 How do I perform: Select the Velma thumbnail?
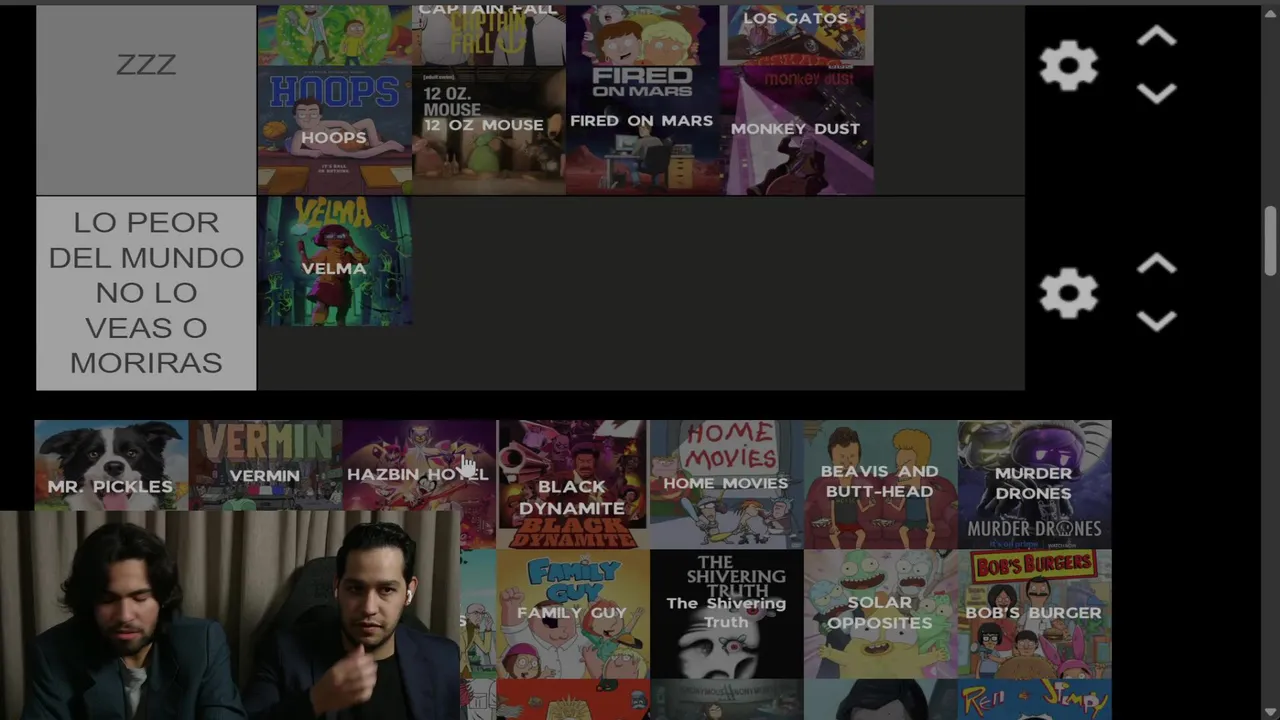coord(334,261)
